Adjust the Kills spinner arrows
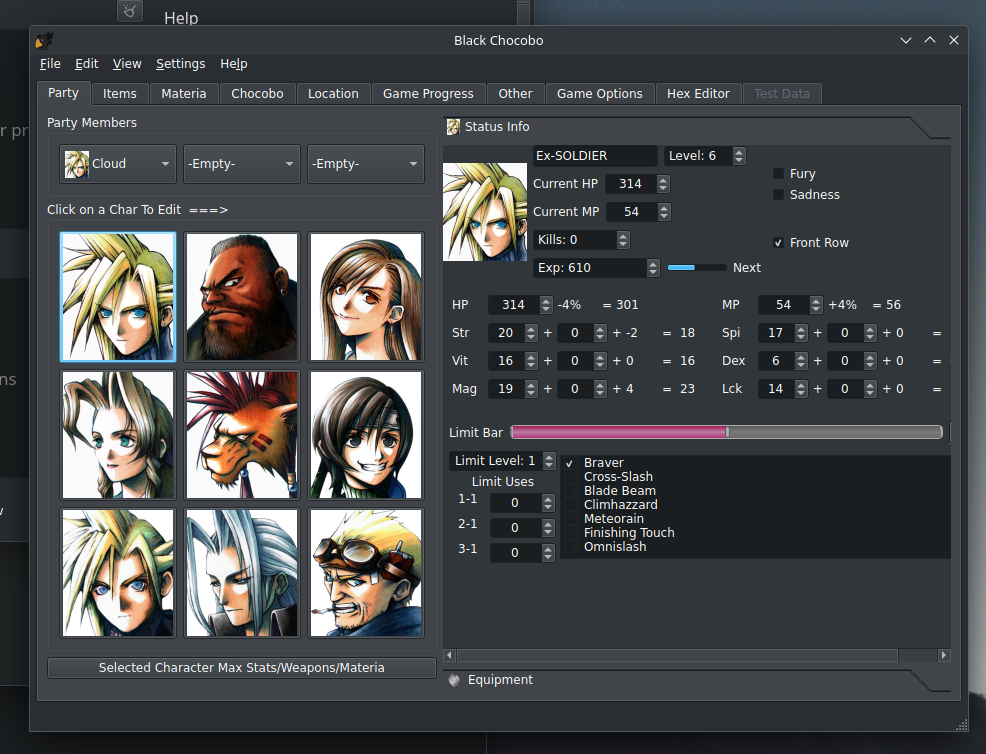986x754 pixels. point(623,240)
